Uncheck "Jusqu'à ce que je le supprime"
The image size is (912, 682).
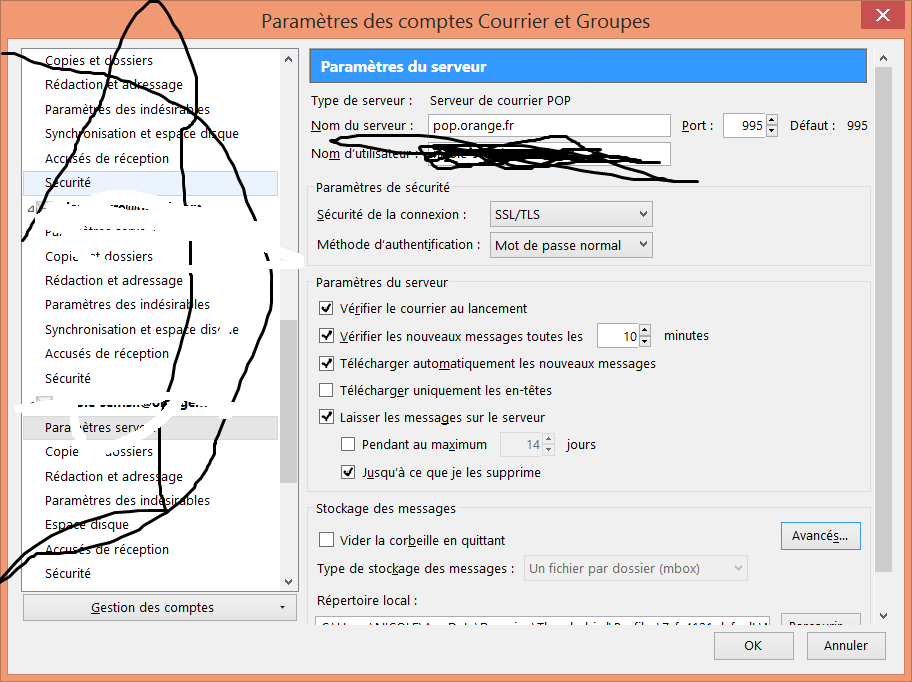tap(348, 471)
